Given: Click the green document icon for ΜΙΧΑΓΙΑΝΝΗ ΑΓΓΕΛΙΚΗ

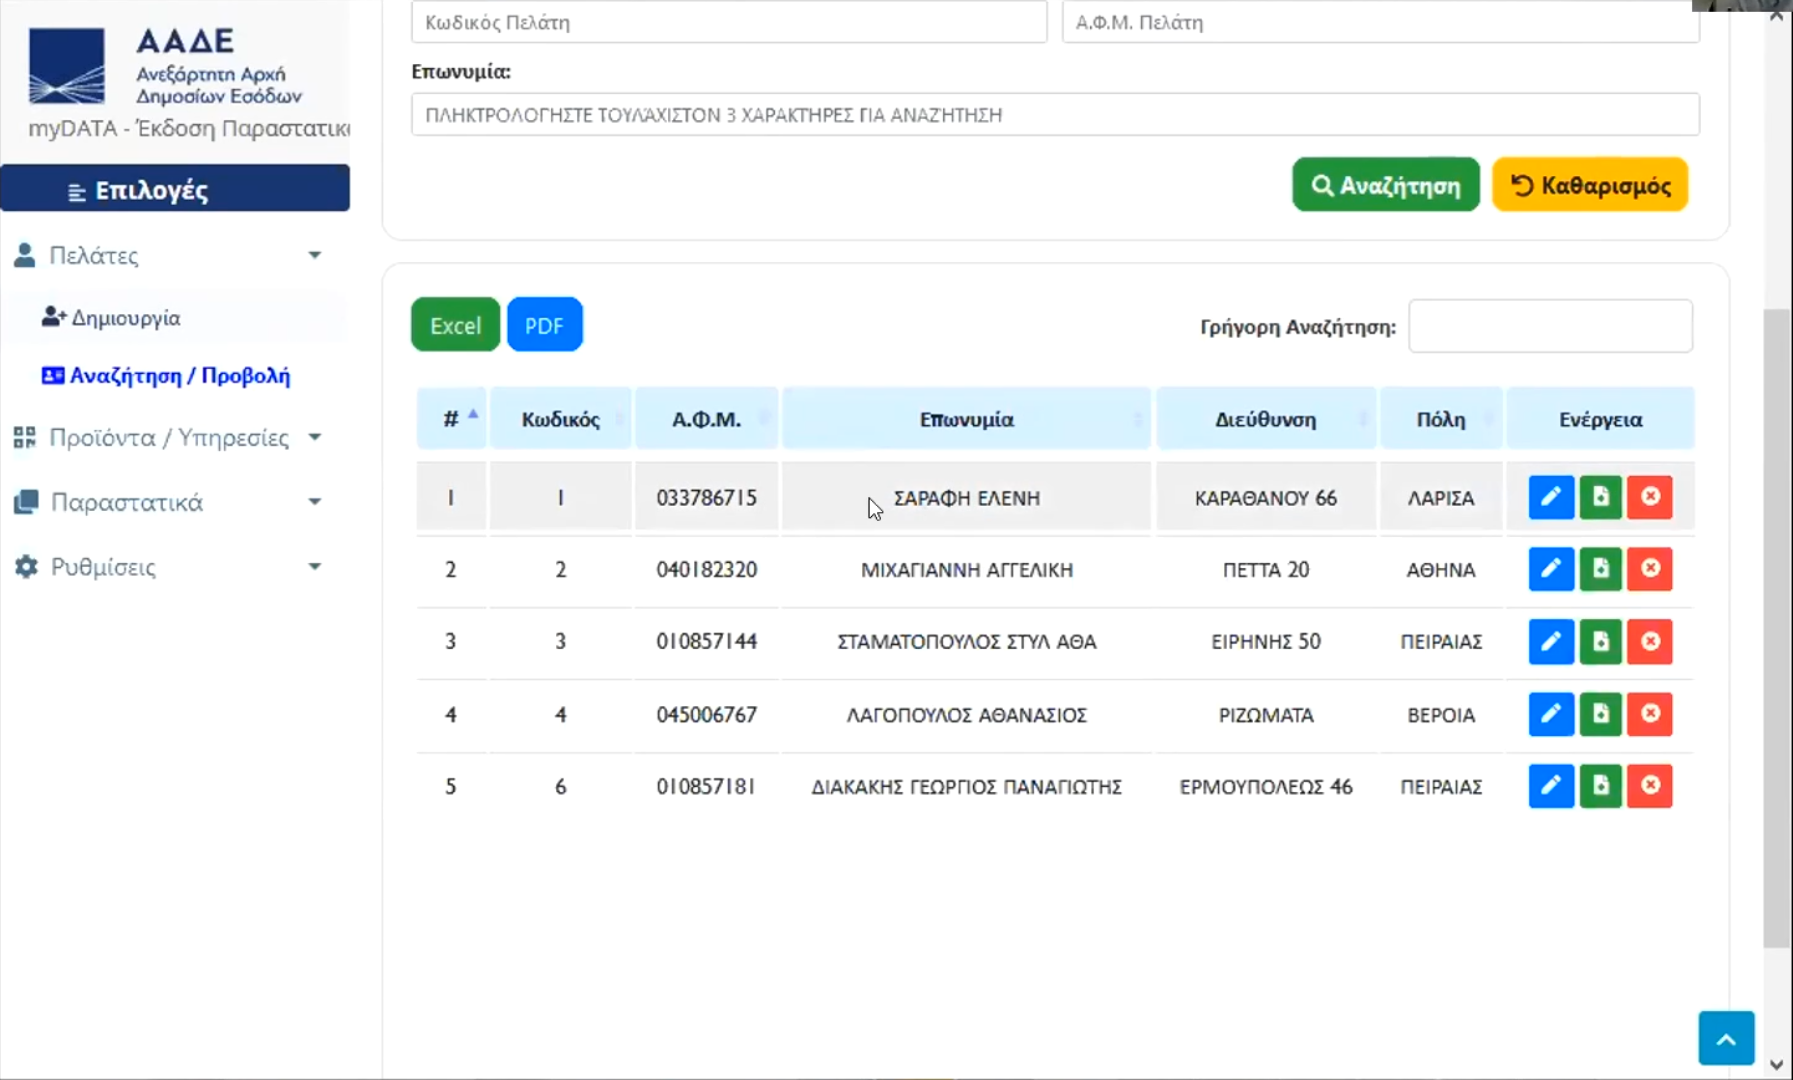Looking at the screenshot, I should [1600, 569].
